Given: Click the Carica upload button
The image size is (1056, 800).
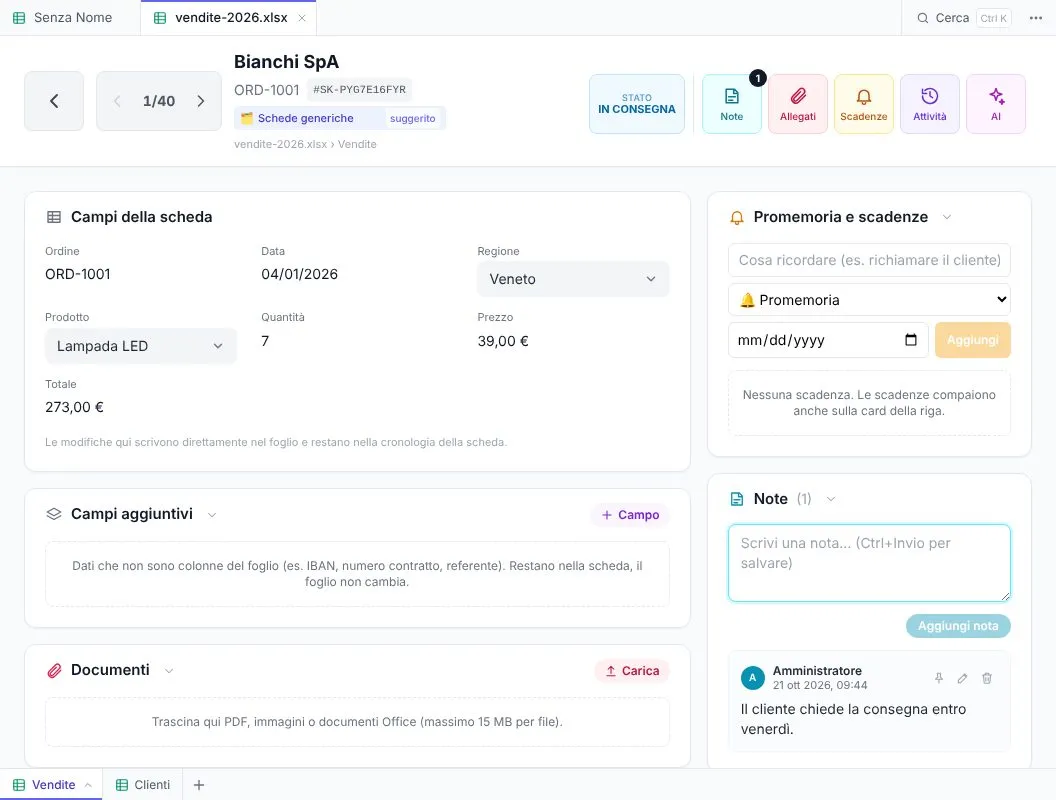Looking at the screenshot, I should tap(632, 671).
